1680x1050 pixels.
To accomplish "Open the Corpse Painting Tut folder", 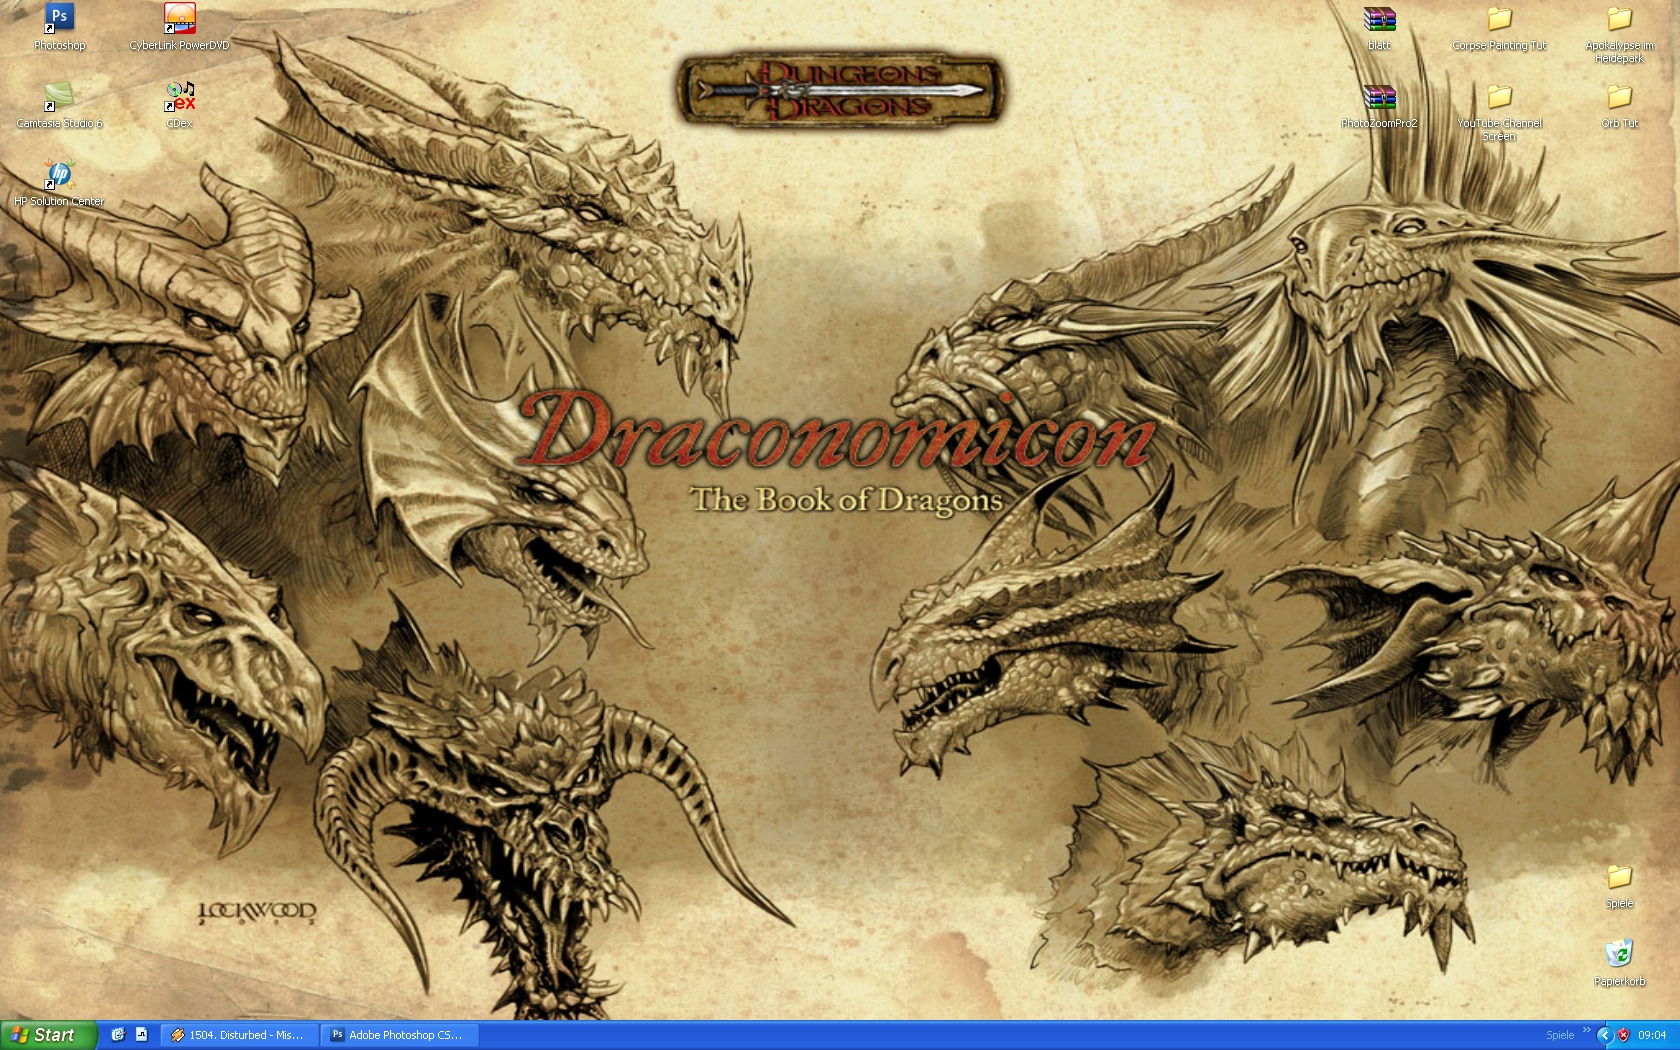I will coord(1499,27).
